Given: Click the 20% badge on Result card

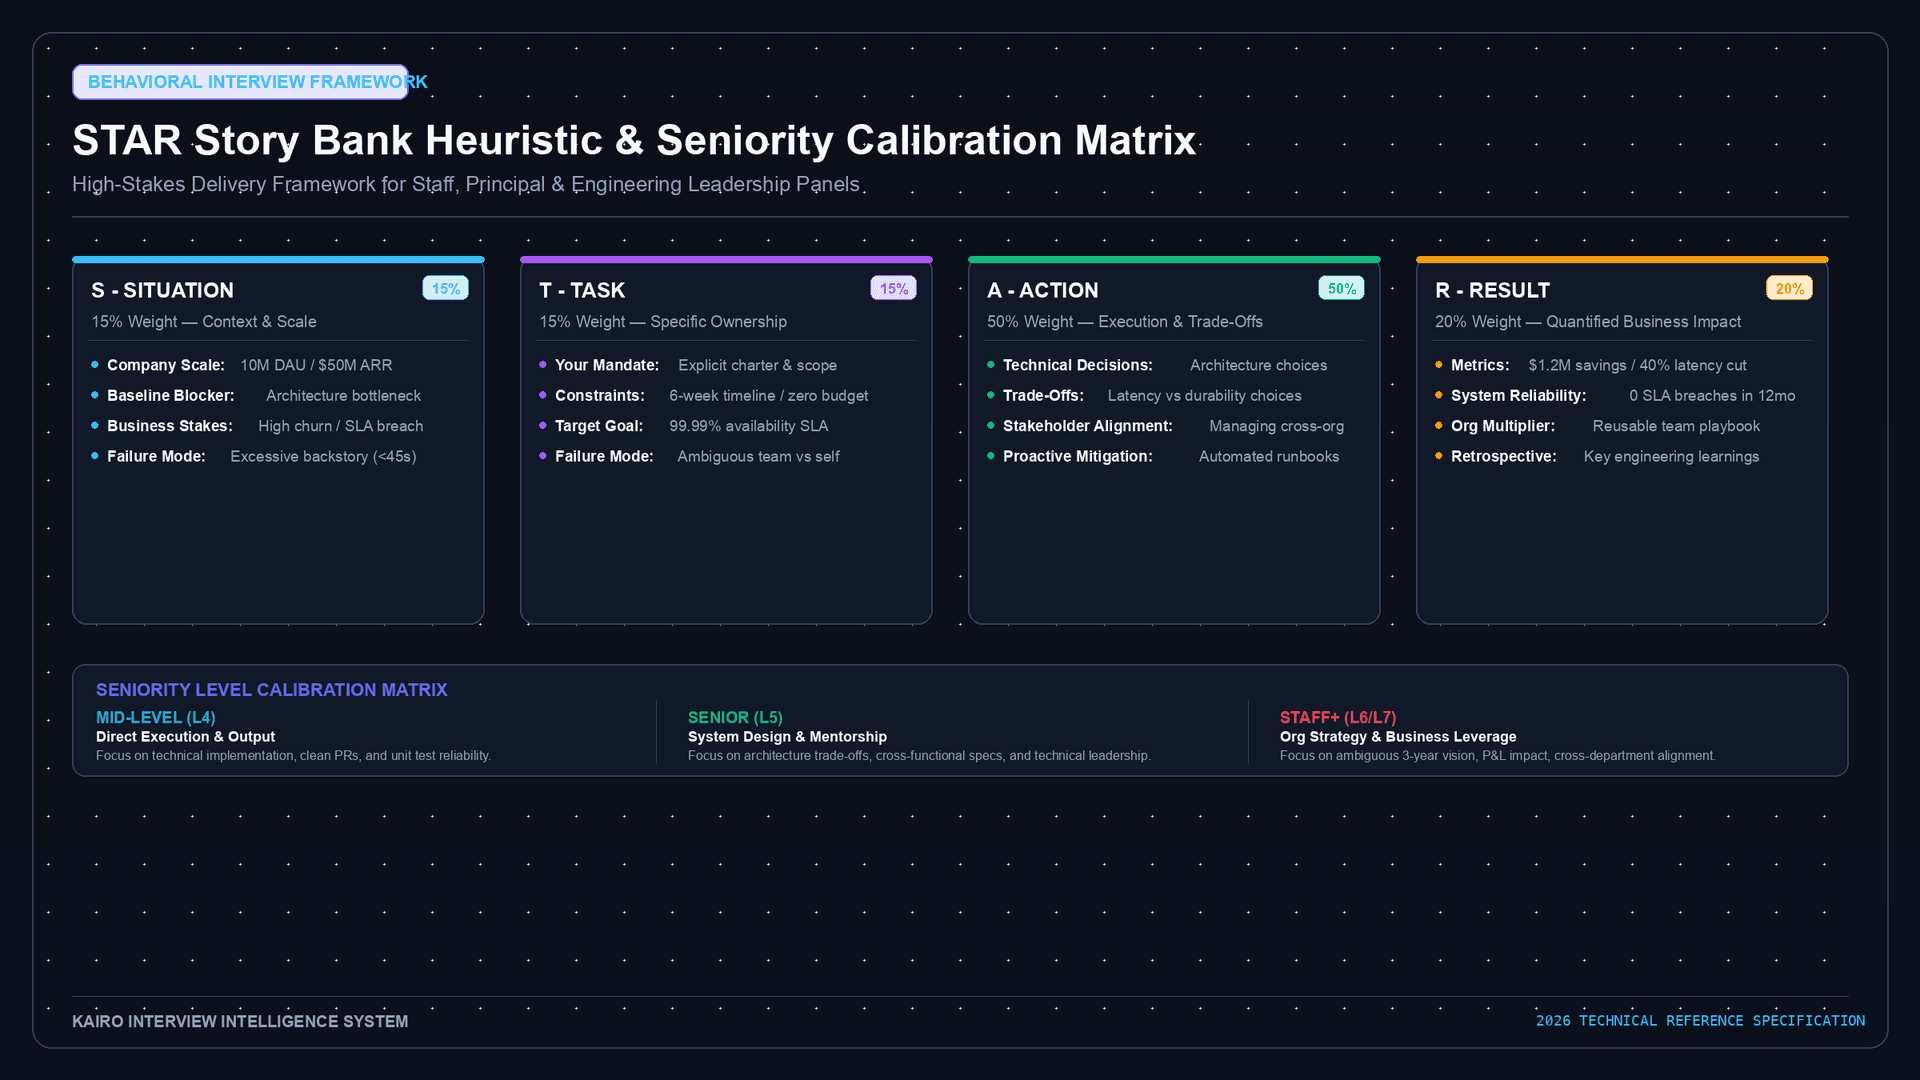Looking at the screenshot, I should (1790, 289).
